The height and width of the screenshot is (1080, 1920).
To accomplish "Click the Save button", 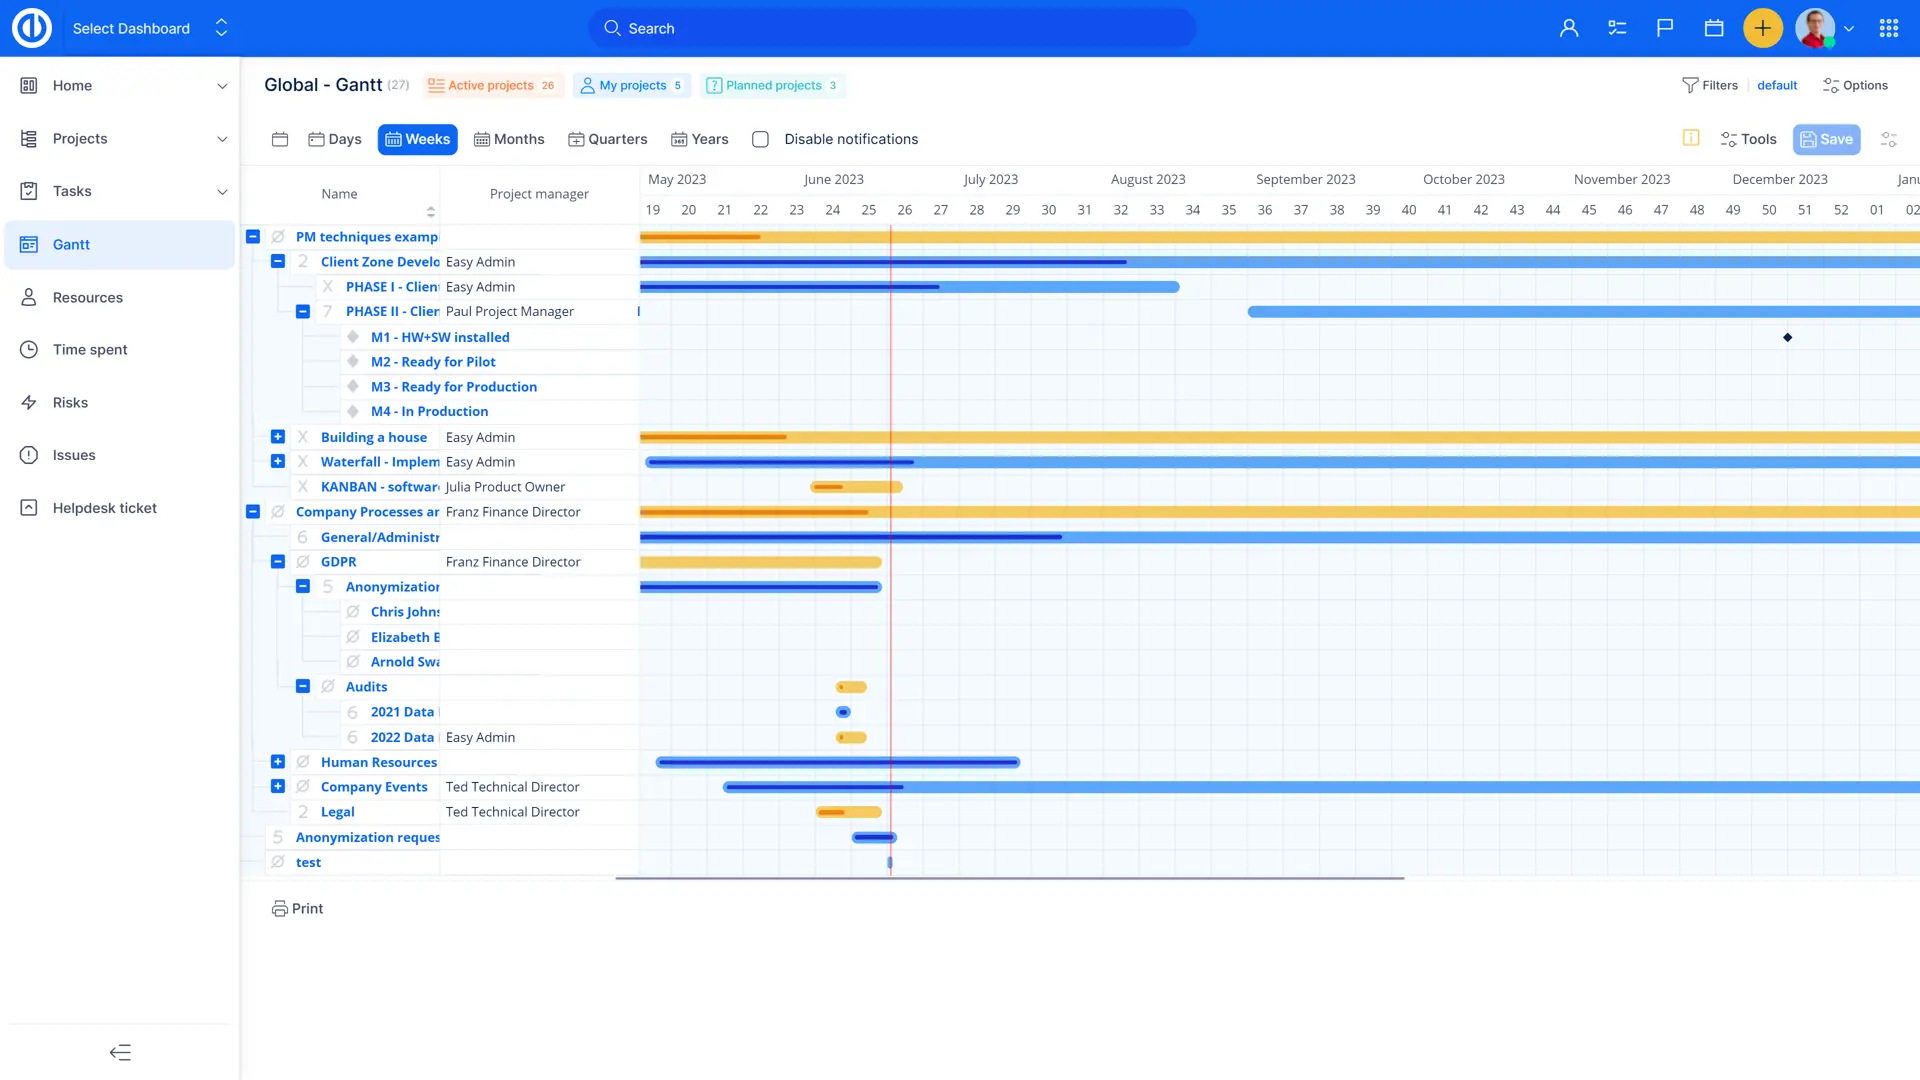I will (1826, 139).
